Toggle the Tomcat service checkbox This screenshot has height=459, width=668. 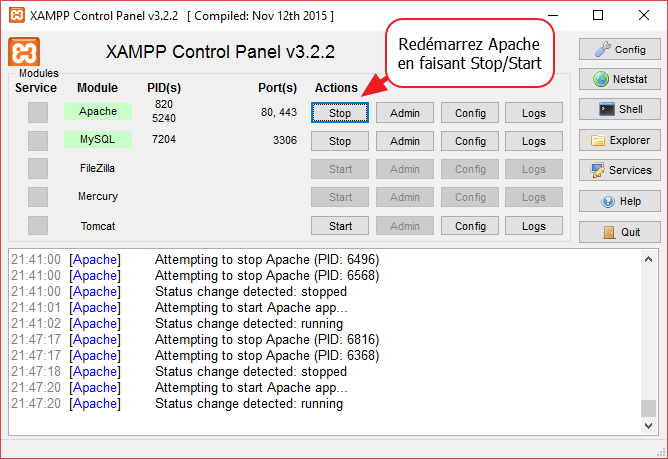38,225
